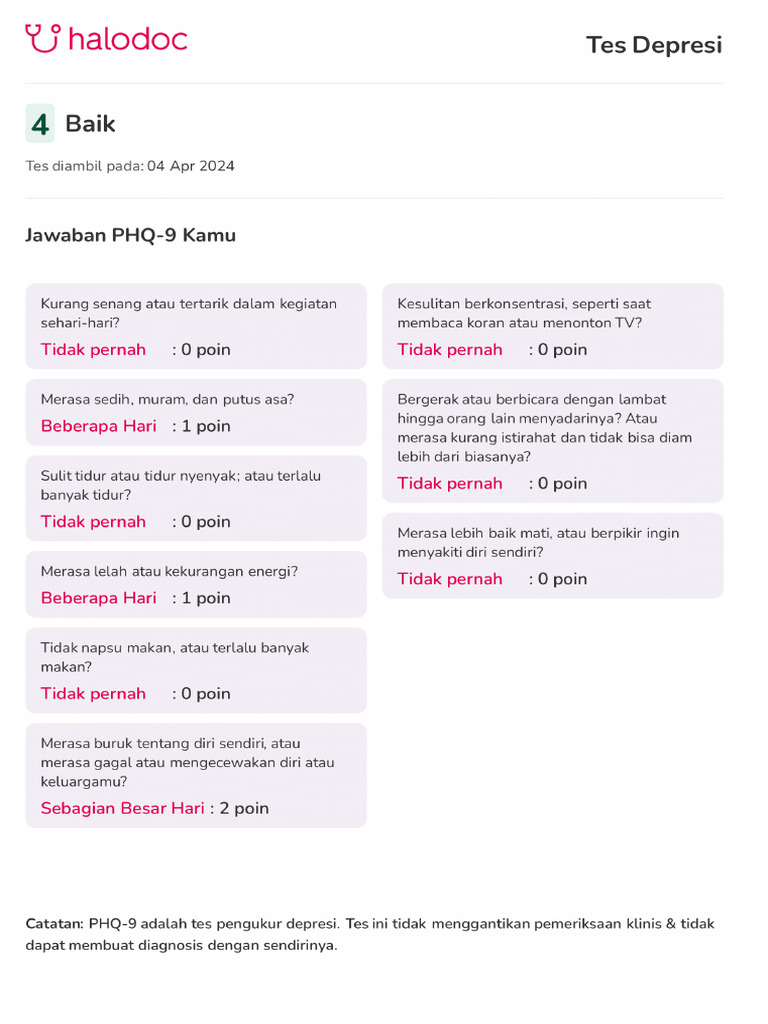Viewport: 768px width, 1024px height.
Task: Click the Tes Depresi page title
Action: (x=653, y=45)
